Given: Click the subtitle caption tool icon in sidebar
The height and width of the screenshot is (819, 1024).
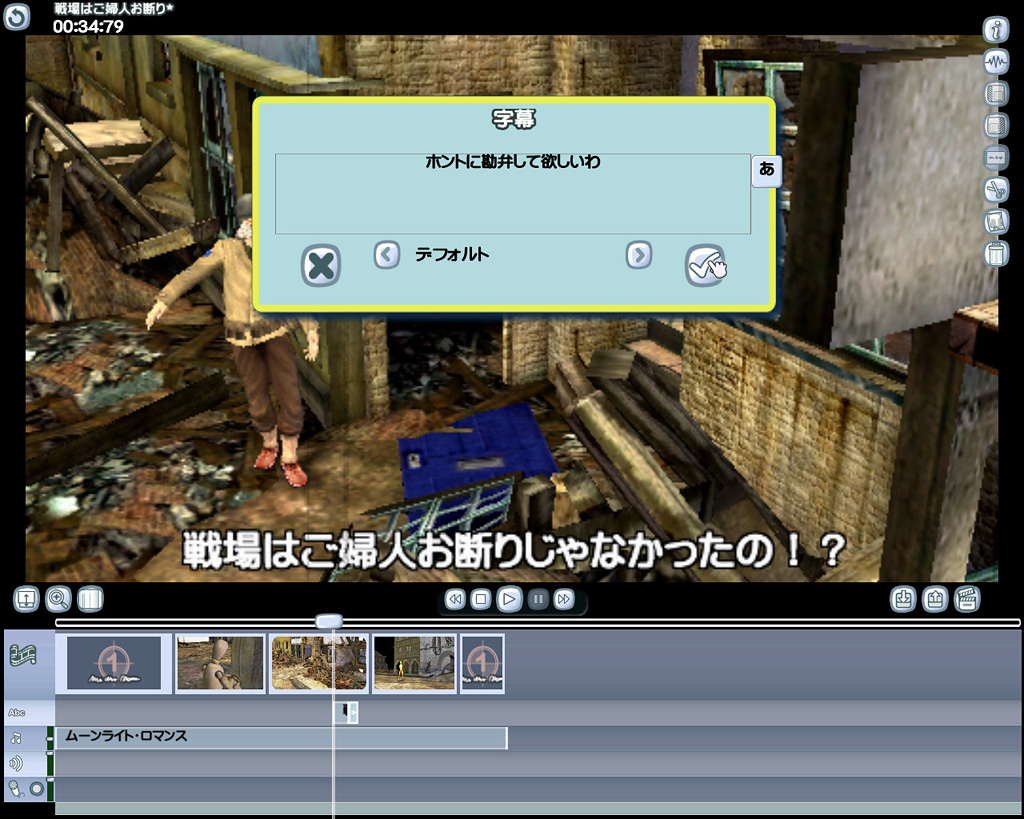Looking at the screenshot, I should pos(997,157).
